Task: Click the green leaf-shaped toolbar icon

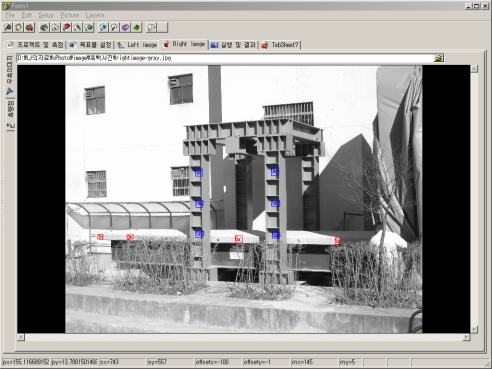Action: click(137, 27)
